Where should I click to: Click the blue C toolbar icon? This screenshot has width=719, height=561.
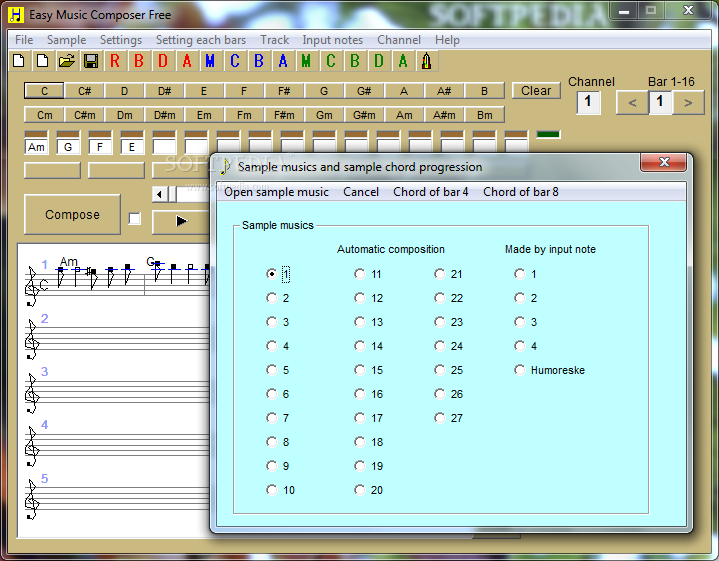[235, 61]
